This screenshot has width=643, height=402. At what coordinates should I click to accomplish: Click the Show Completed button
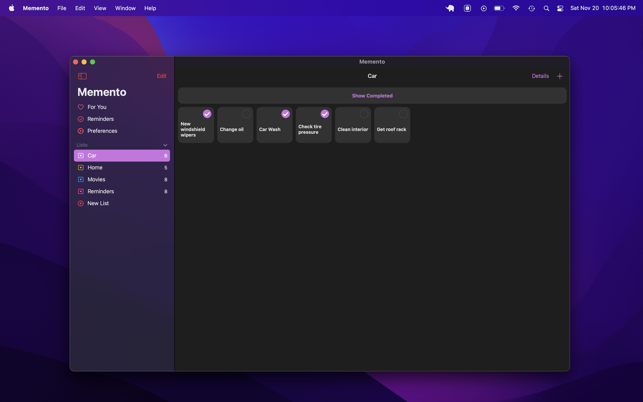(x=372, y=96)
